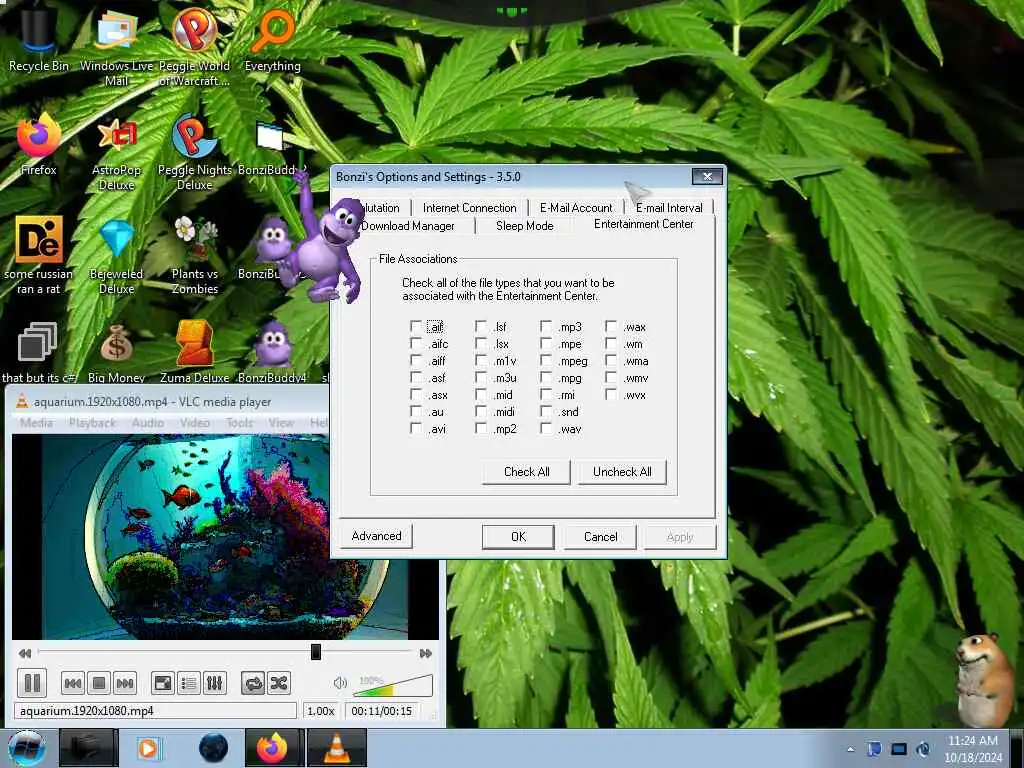Check the .aif file type box

click(x=416, y=326)
